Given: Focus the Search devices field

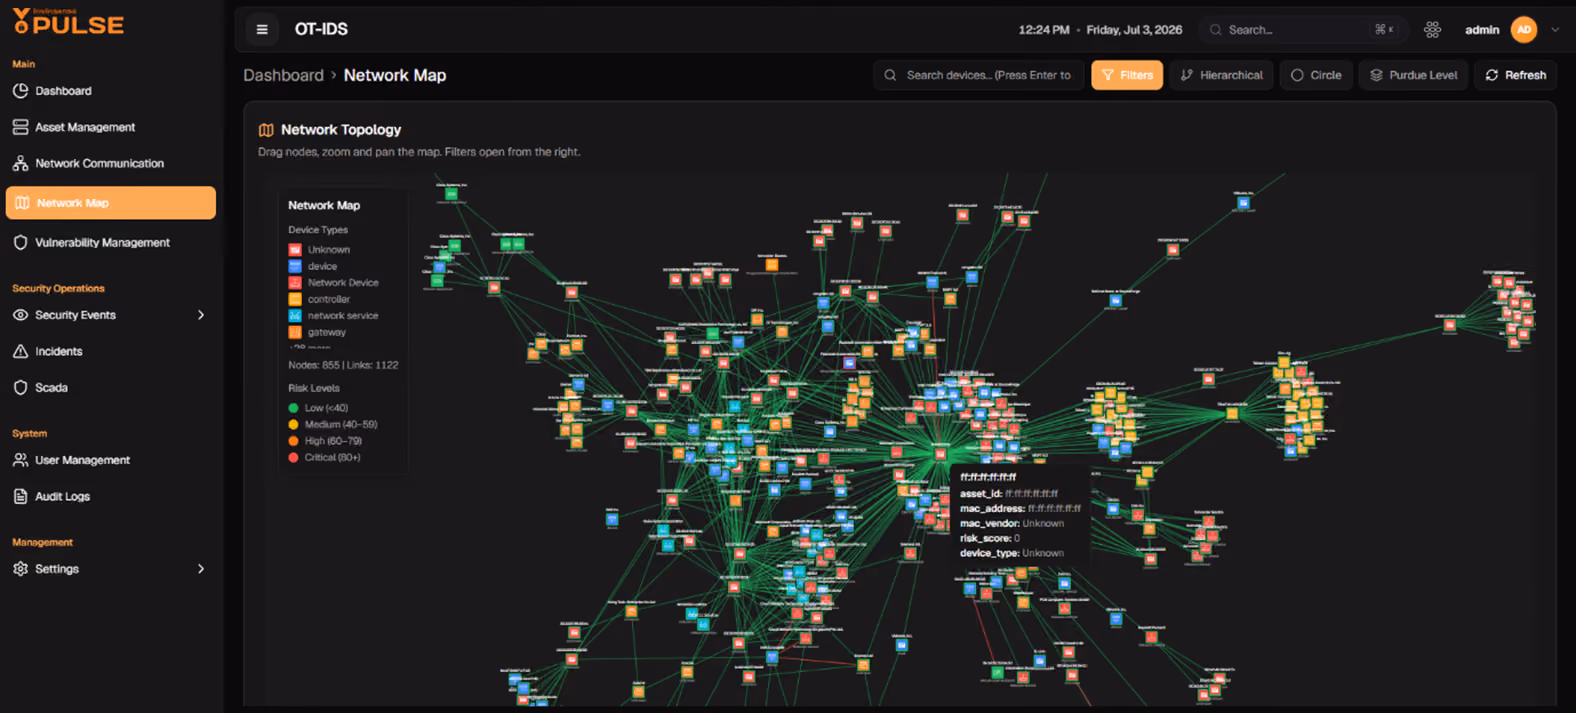Looking at the screenshot, I should tap(978, 75).
